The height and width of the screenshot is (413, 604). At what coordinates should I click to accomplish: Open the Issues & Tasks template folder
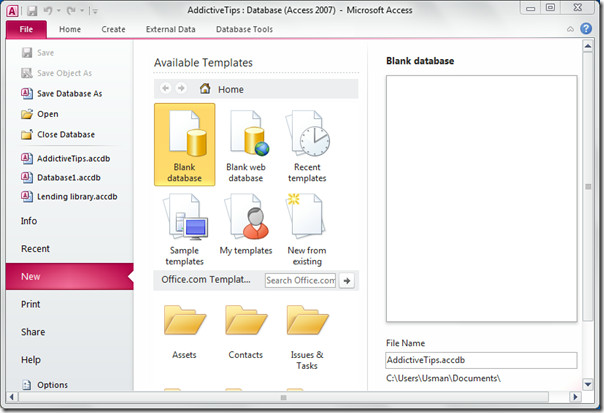(307, 337)
